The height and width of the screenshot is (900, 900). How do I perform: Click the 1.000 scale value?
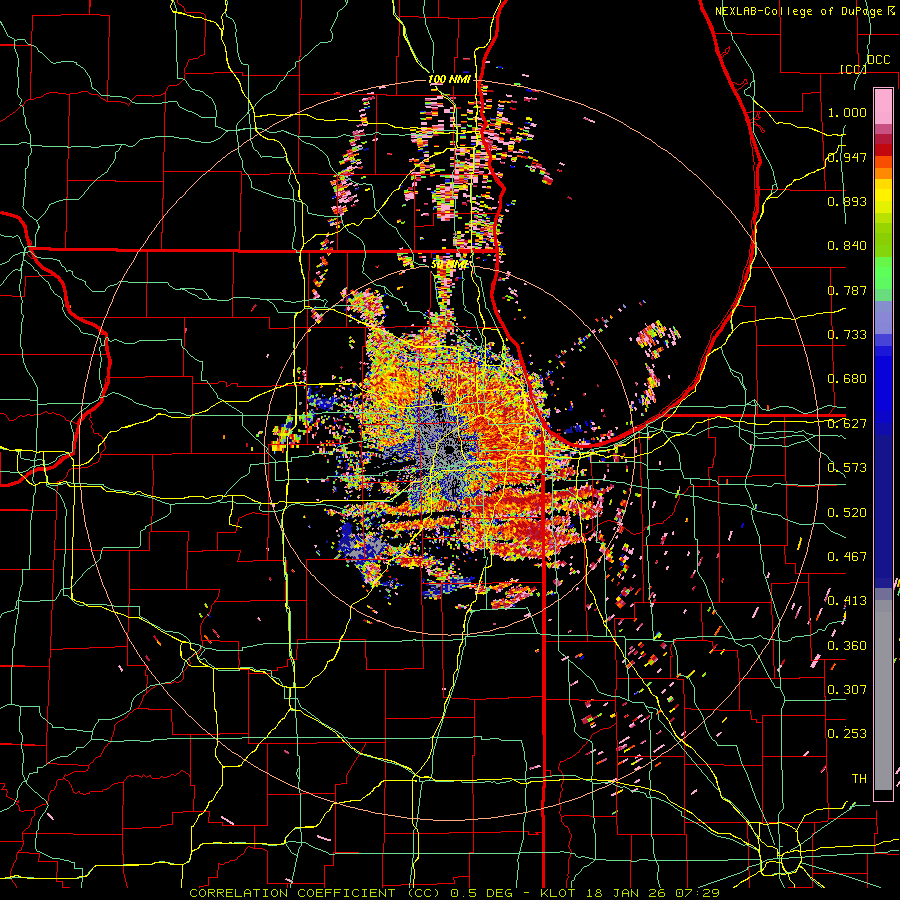(847, 112)
